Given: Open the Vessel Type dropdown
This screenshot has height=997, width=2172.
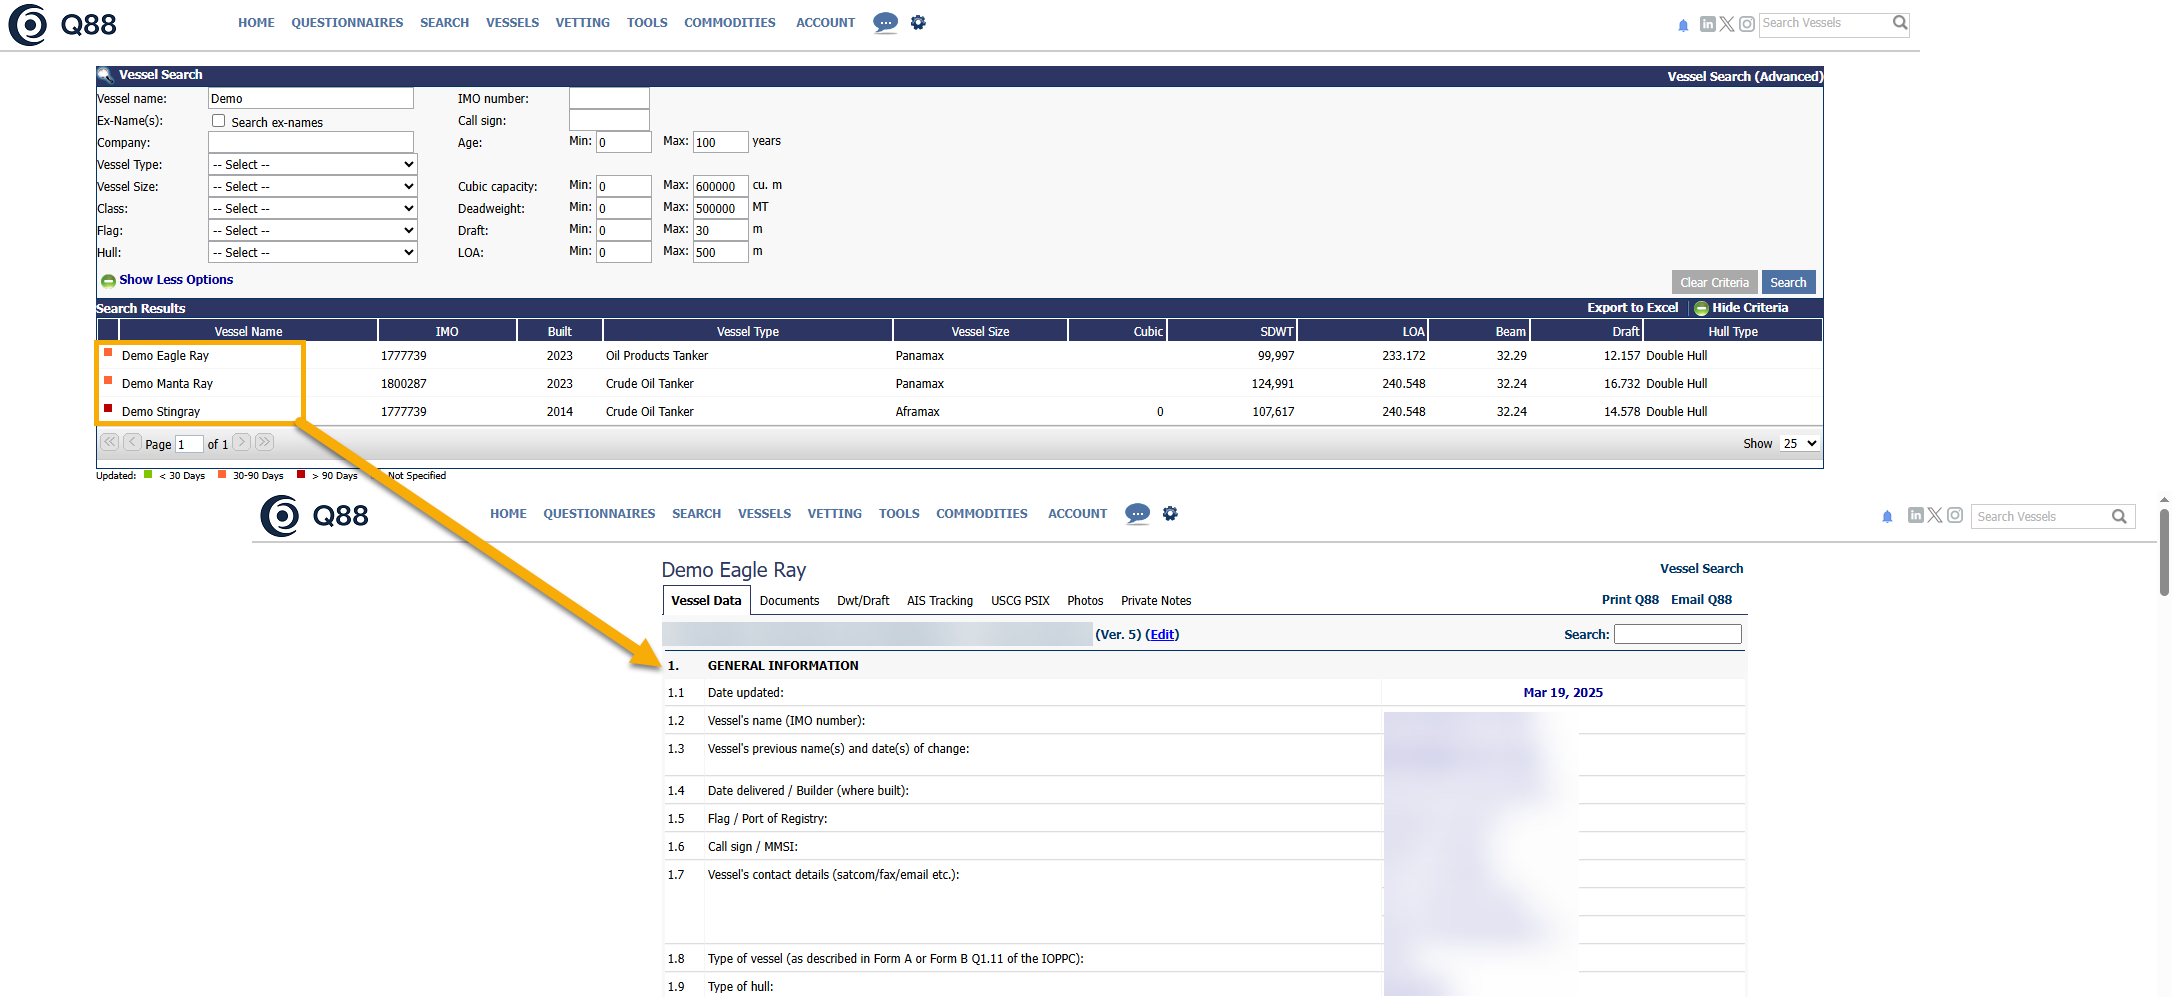Looking at the screenshot, I should click(x=312, y=165).
